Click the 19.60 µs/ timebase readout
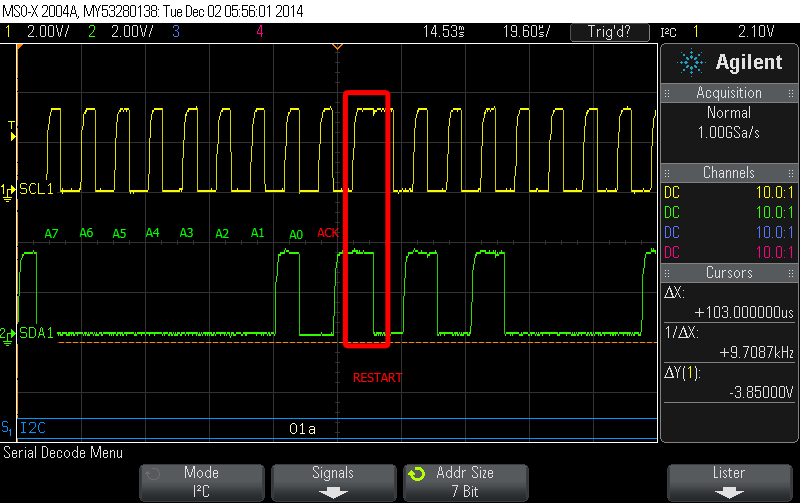Image resolution: width=800 pixels, height=503 pixels. click(526, 32)
